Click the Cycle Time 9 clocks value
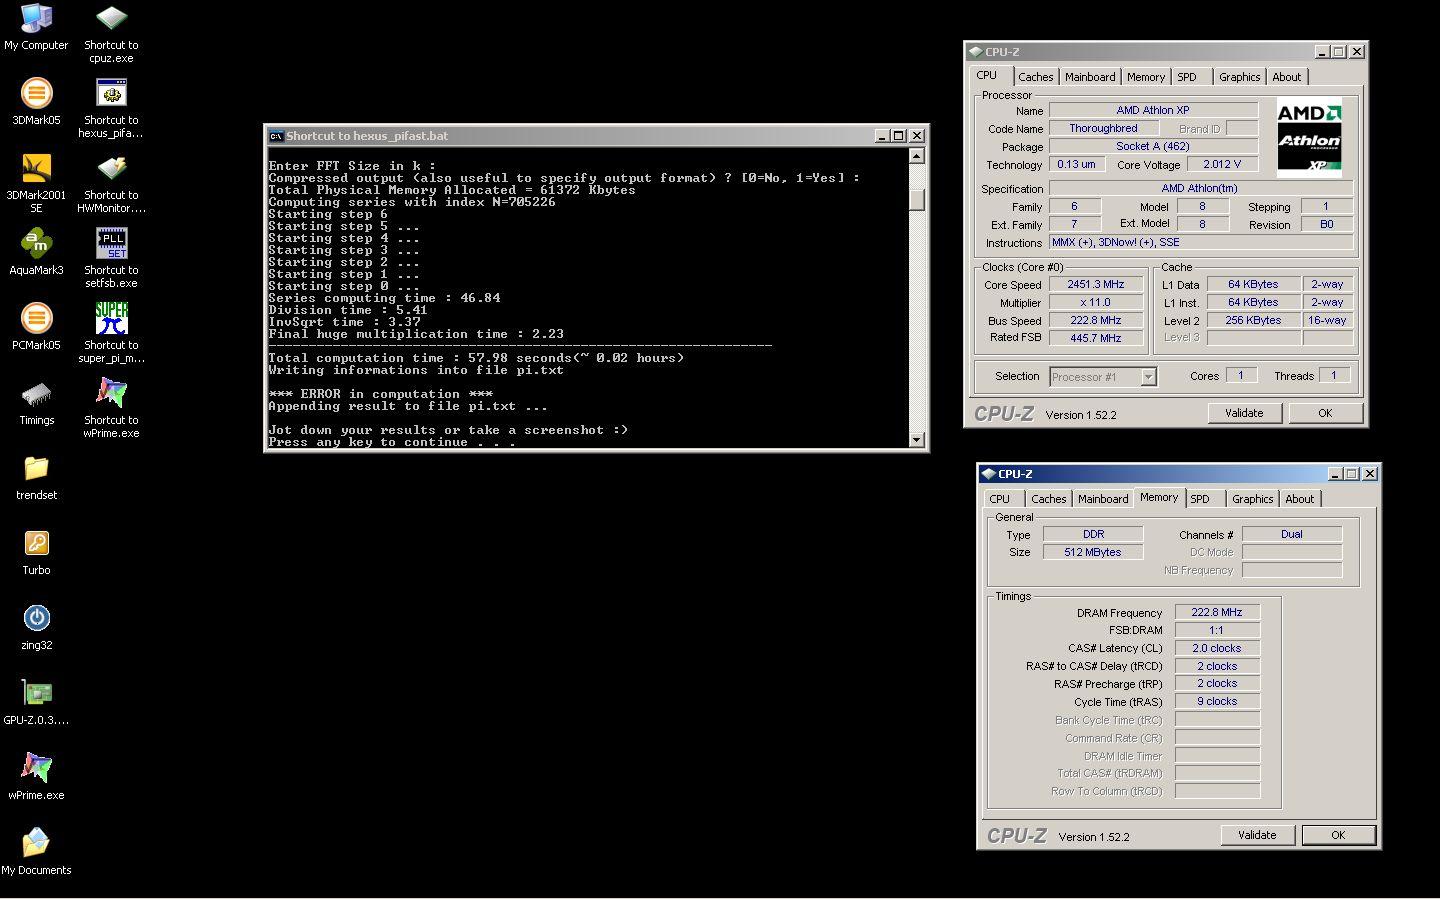Screen dimensions: 1440x900 (1217, 702)
